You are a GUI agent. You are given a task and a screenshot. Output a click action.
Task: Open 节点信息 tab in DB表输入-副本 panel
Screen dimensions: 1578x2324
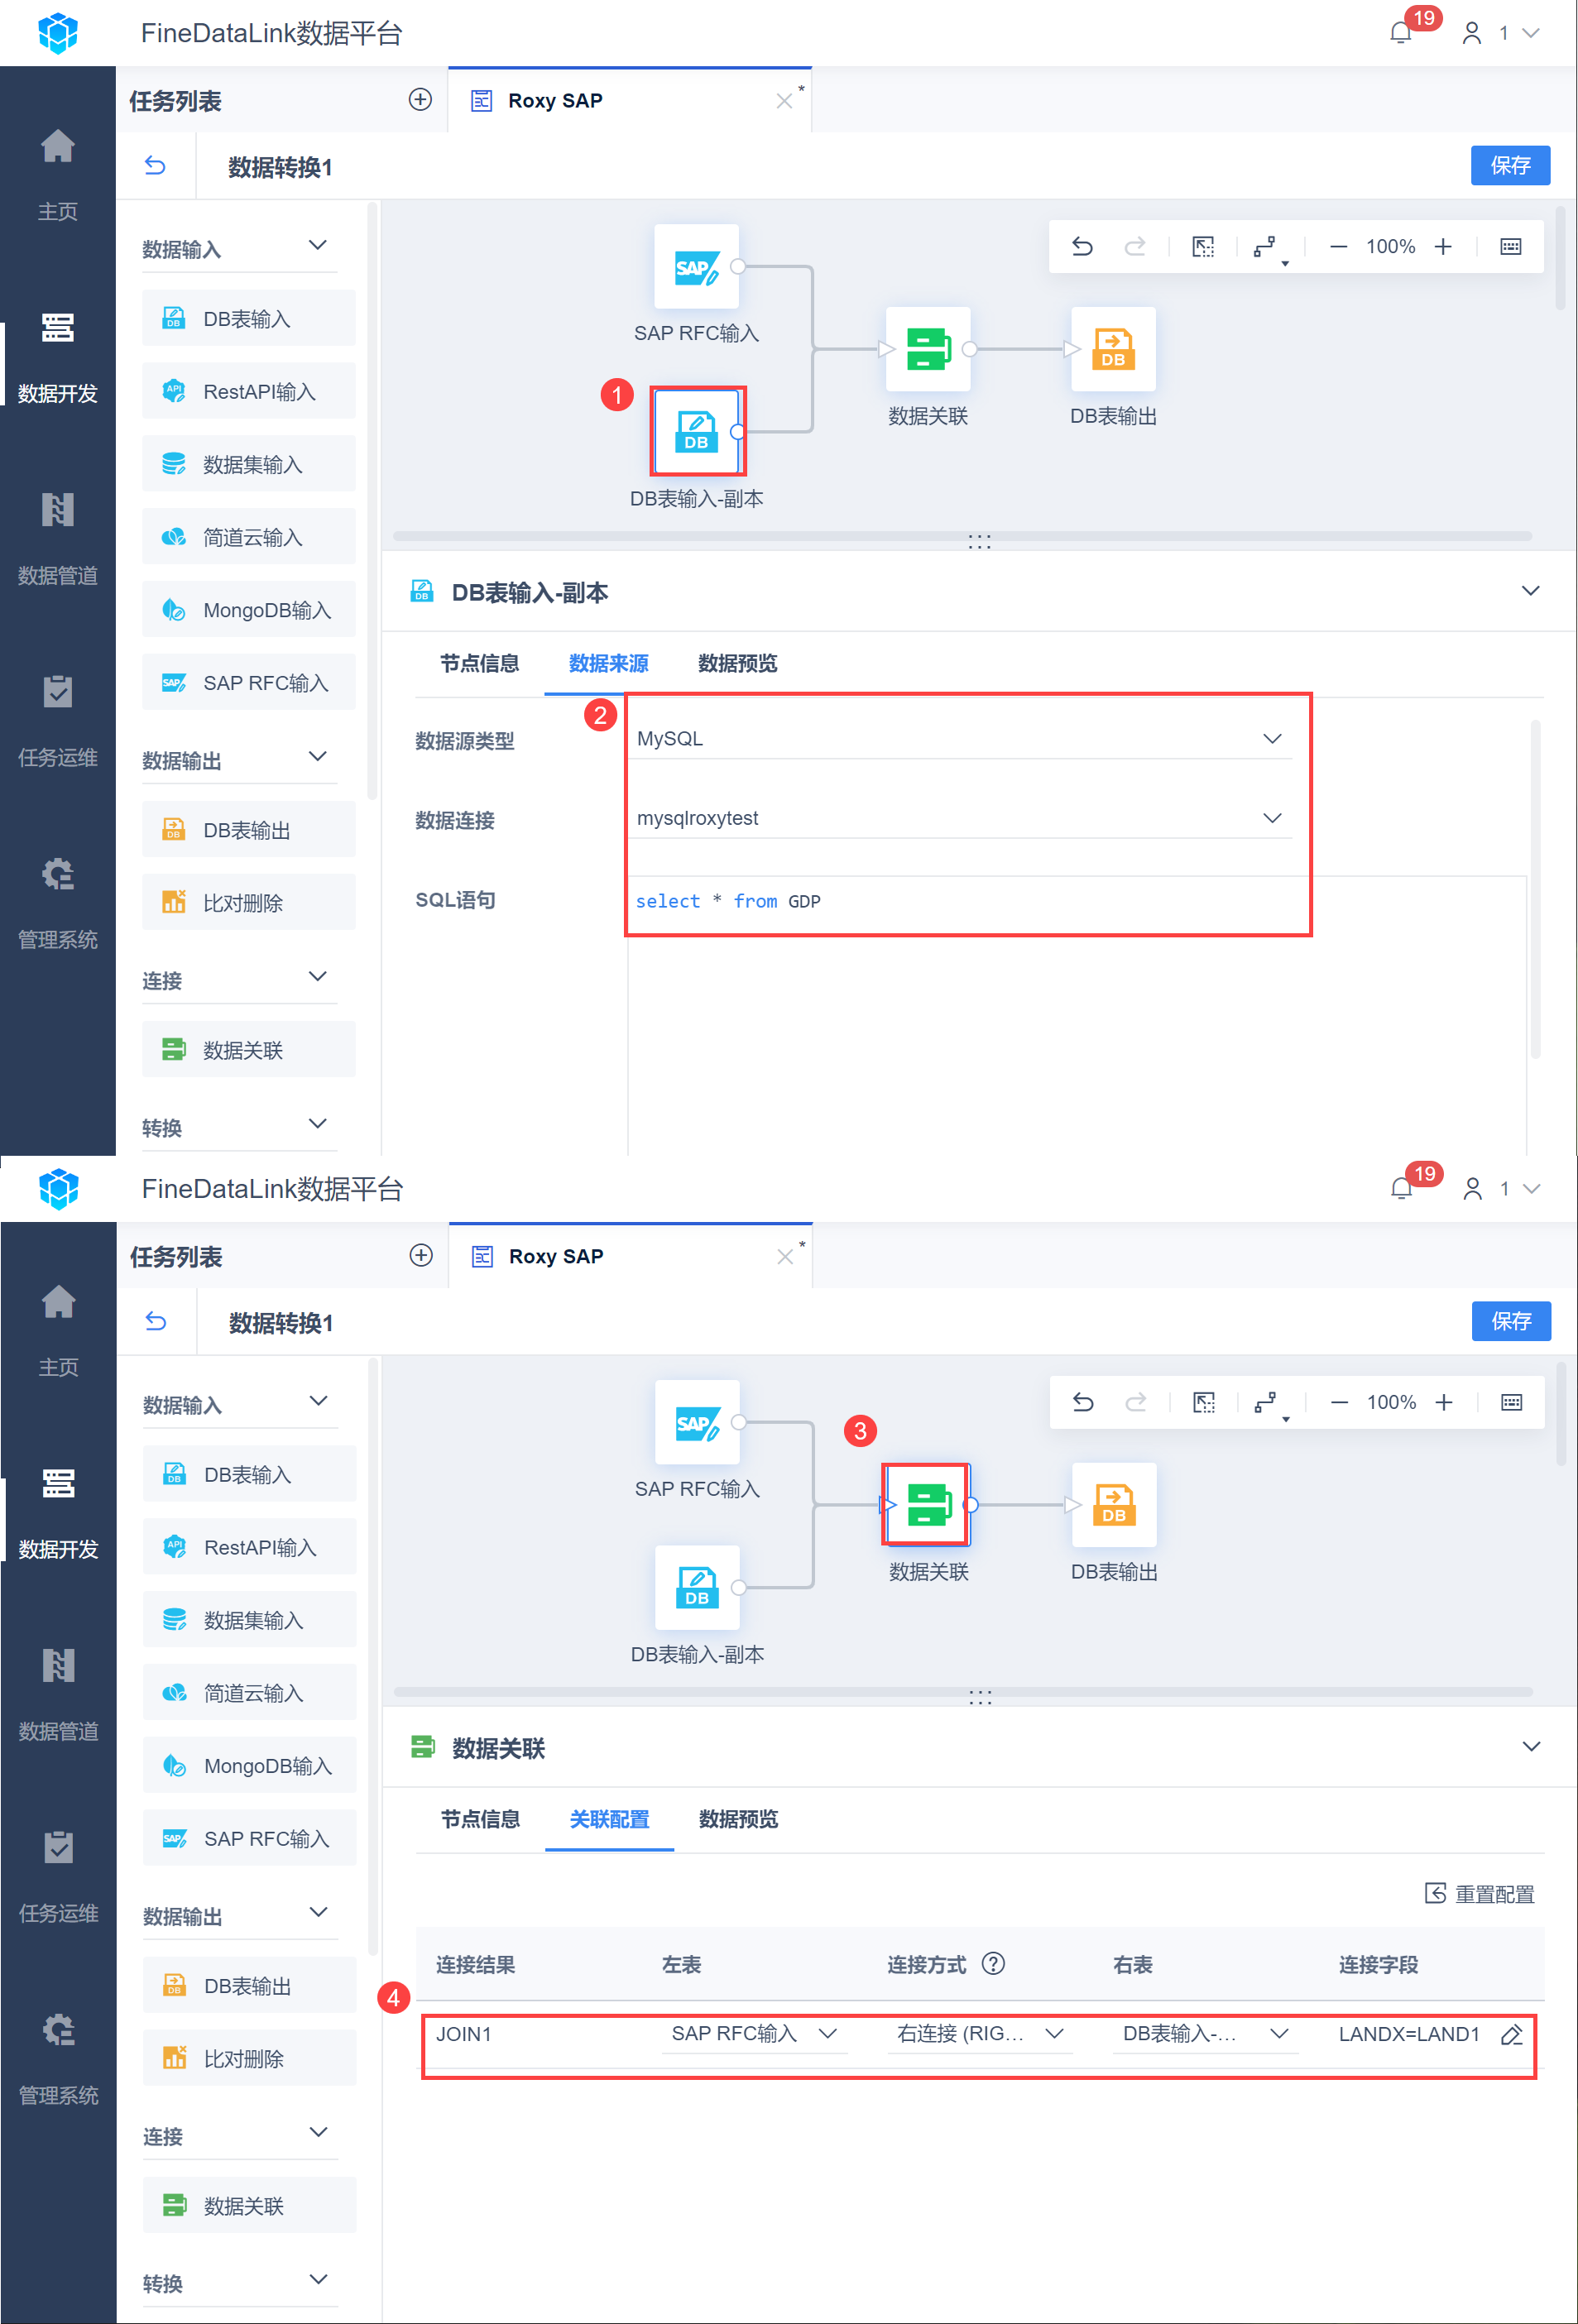pos(479,663)
